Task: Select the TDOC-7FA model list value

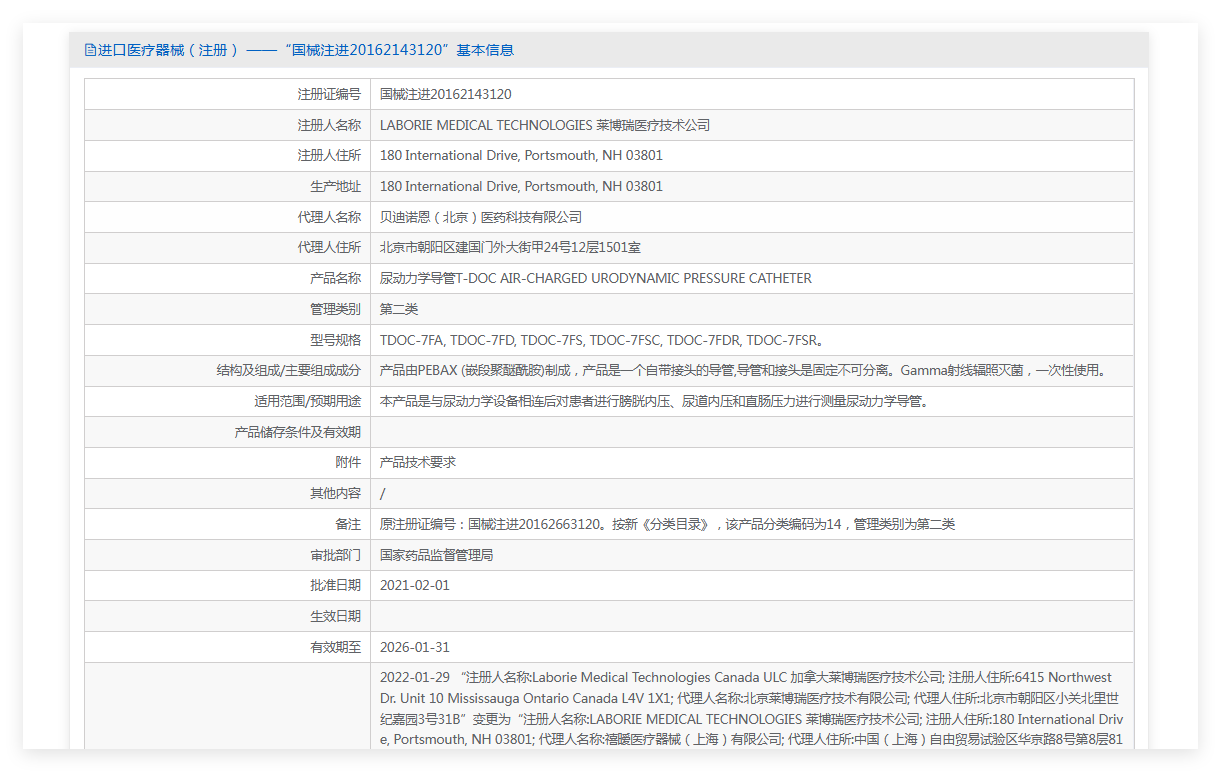Action: (x=602, y=340)
